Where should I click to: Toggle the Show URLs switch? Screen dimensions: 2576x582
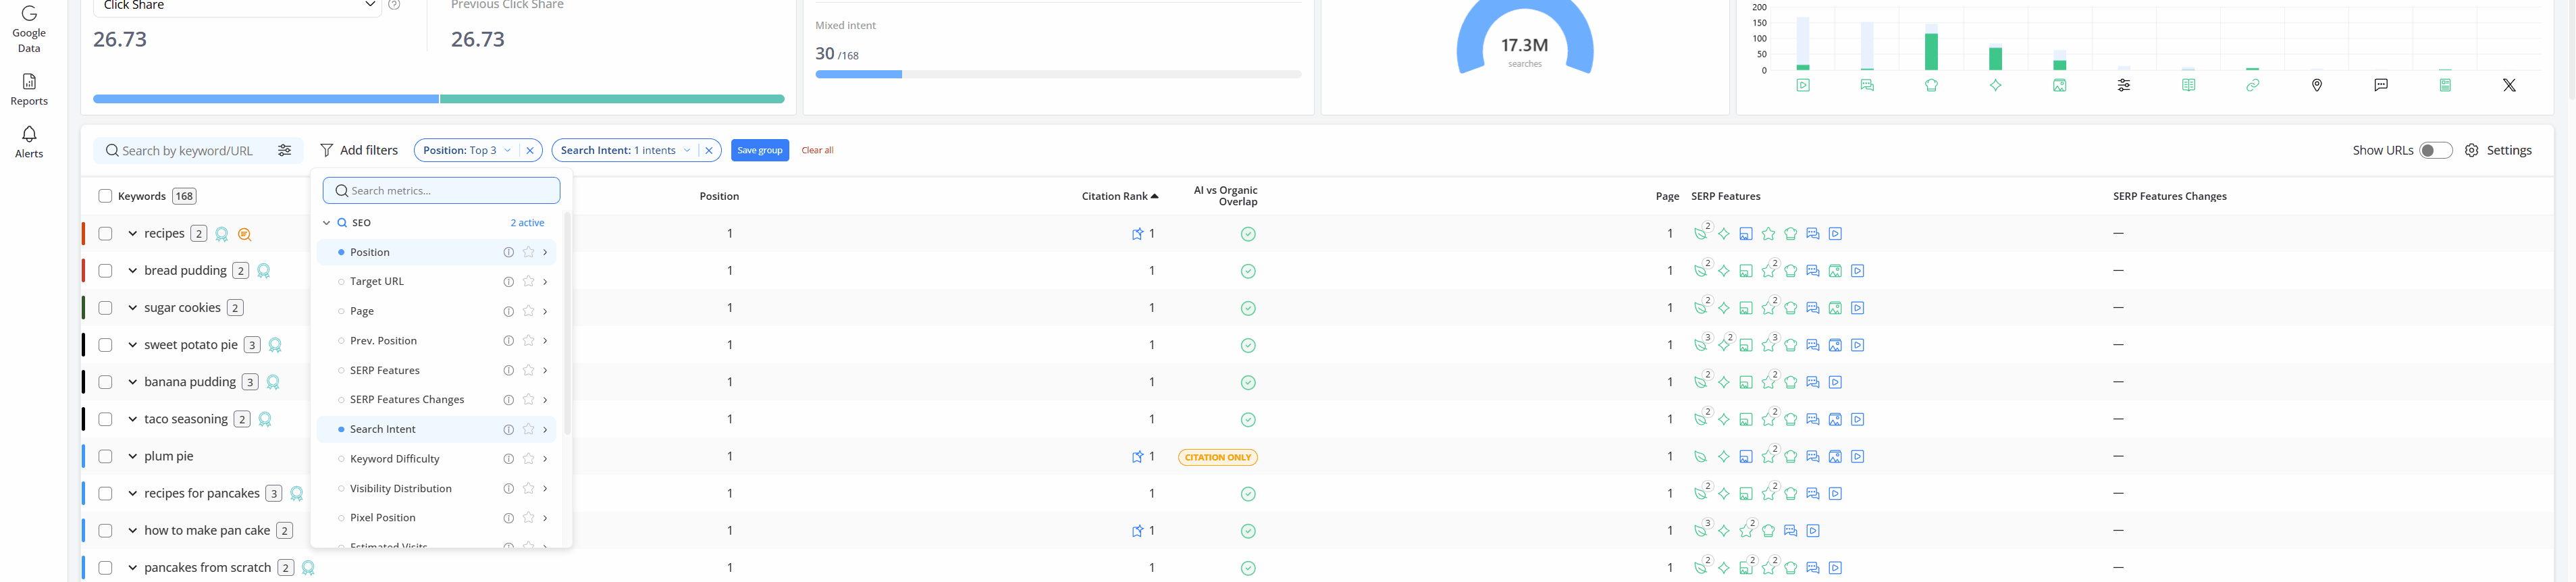tap(2435, 150)
